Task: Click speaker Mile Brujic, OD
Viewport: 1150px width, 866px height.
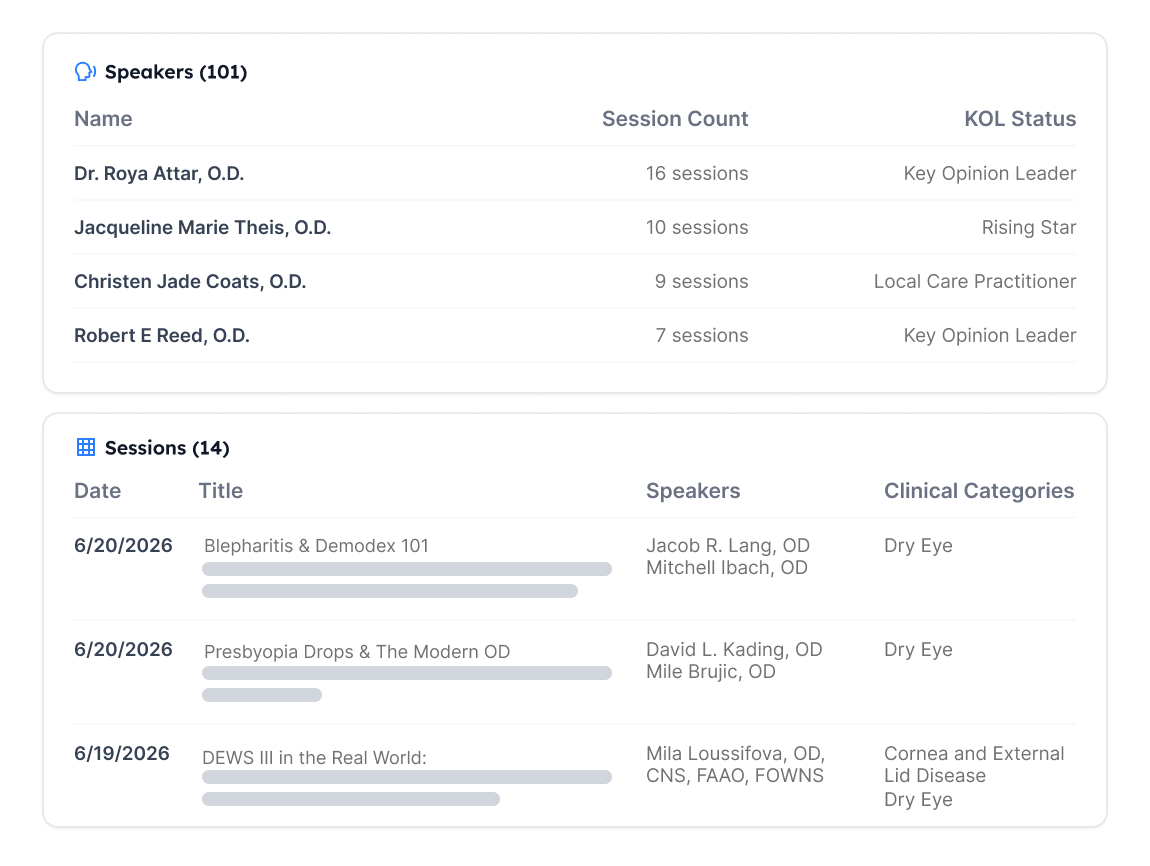Action: pyautogui.click(x=711, y=672)
